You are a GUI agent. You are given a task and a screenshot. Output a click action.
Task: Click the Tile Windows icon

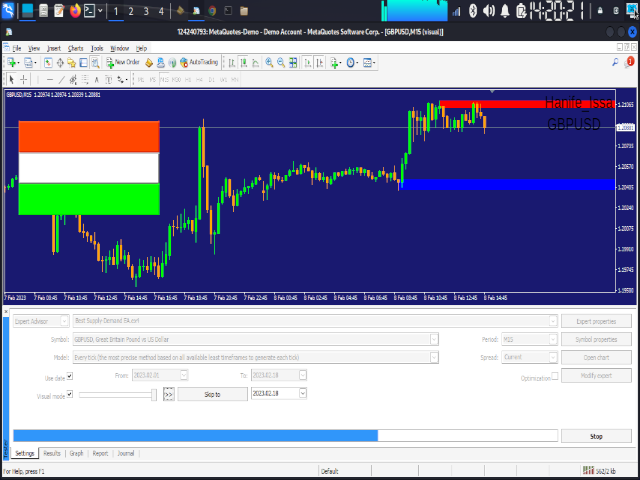293,62
